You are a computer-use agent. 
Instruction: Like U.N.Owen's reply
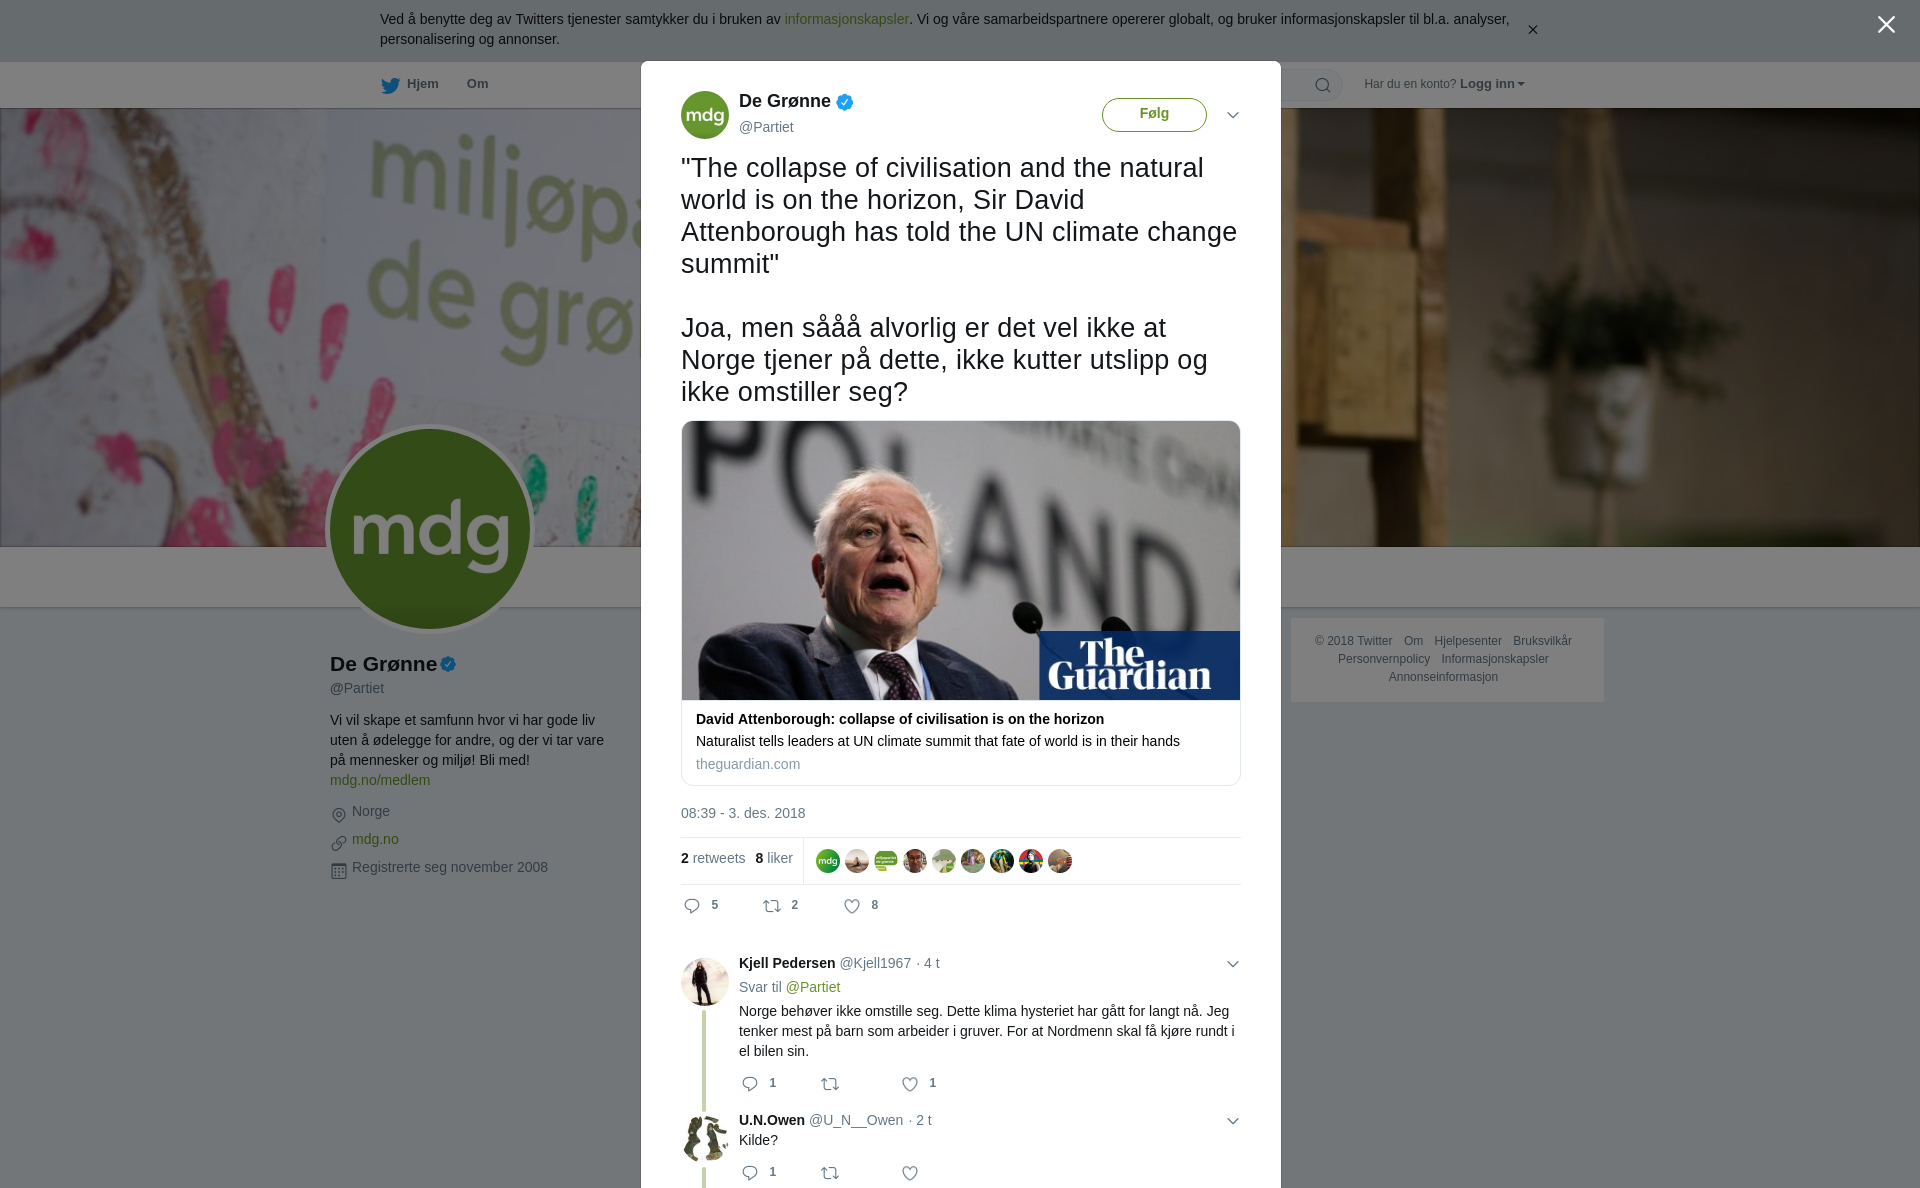point(910,1173)
